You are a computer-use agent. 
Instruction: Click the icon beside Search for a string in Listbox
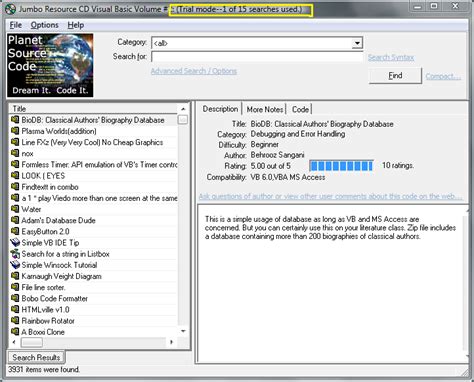[x=15, y=254]
